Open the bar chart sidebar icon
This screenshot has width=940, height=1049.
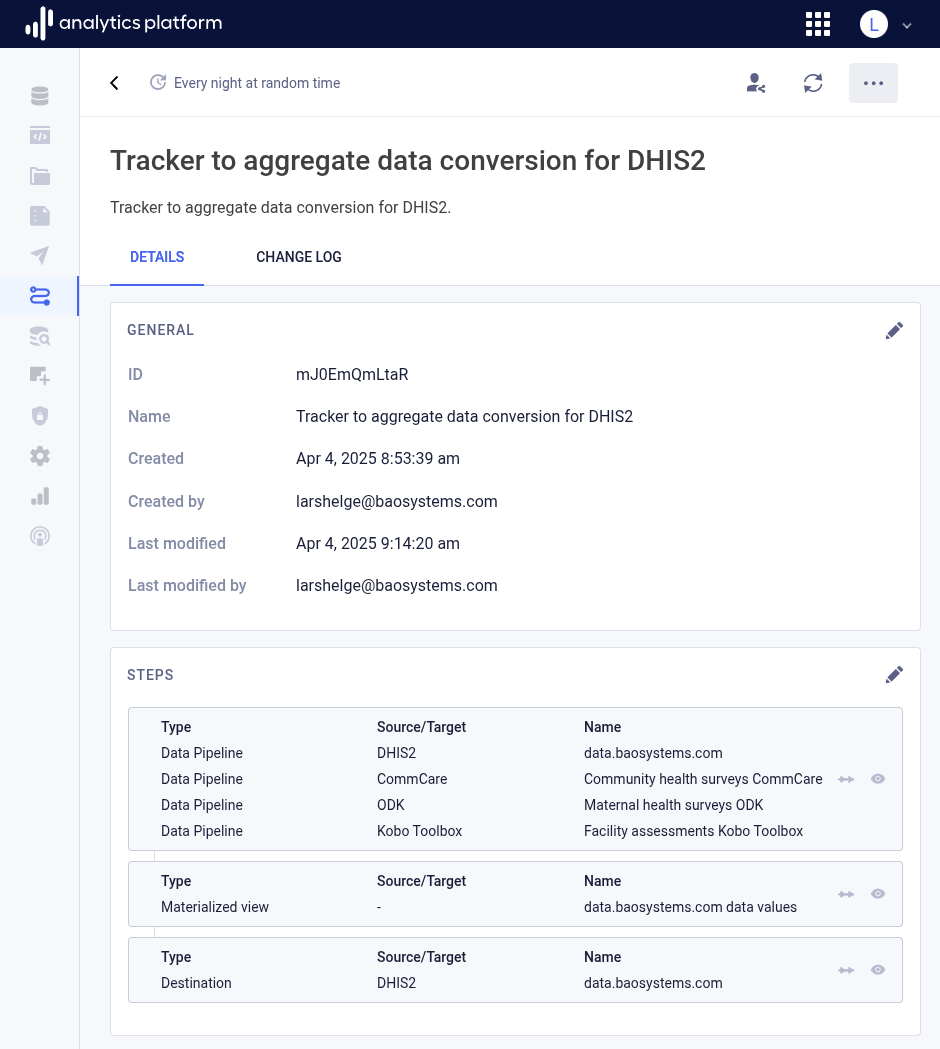[x=39, y=496]
